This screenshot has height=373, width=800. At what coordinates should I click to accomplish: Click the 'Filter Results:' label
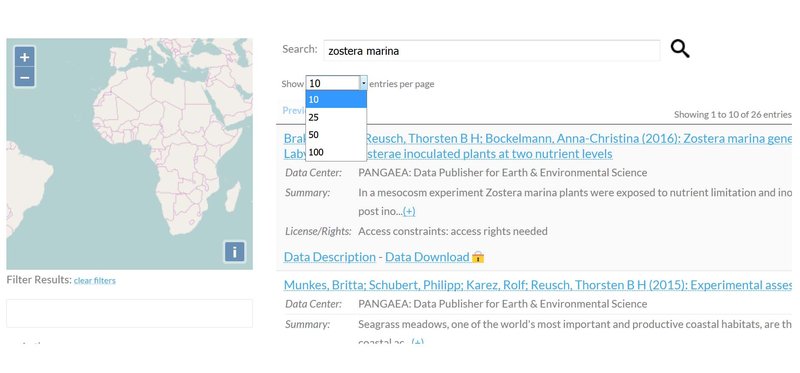(39, 280)
